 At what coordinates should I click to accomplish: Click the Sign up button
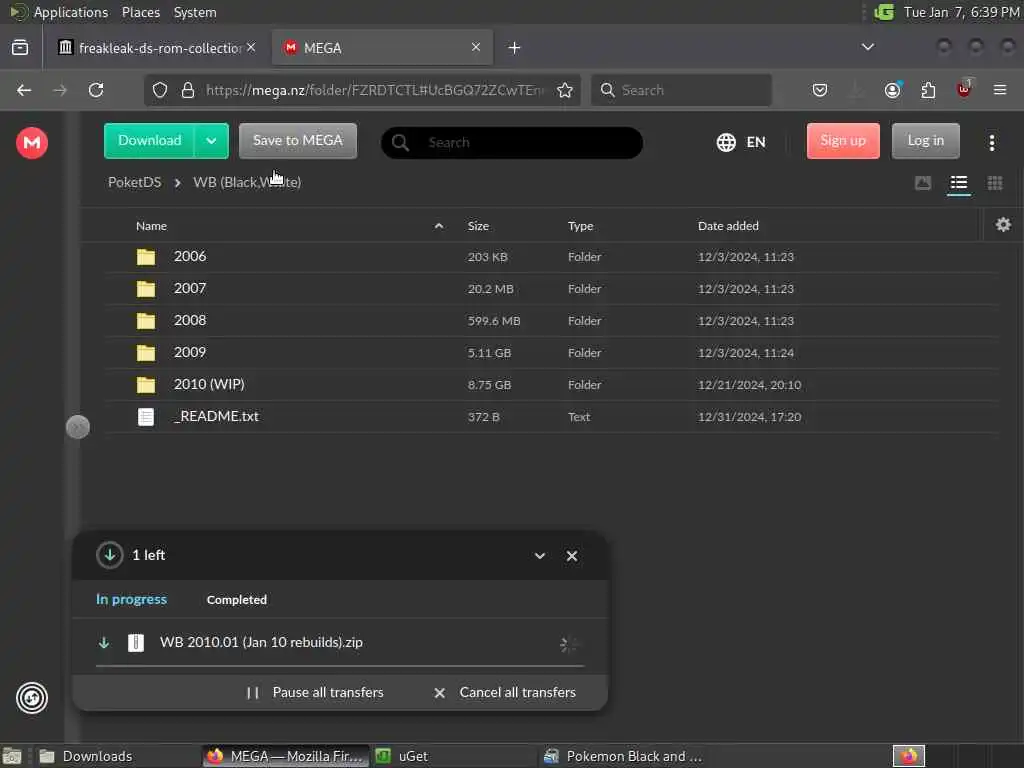coord(843,141)
